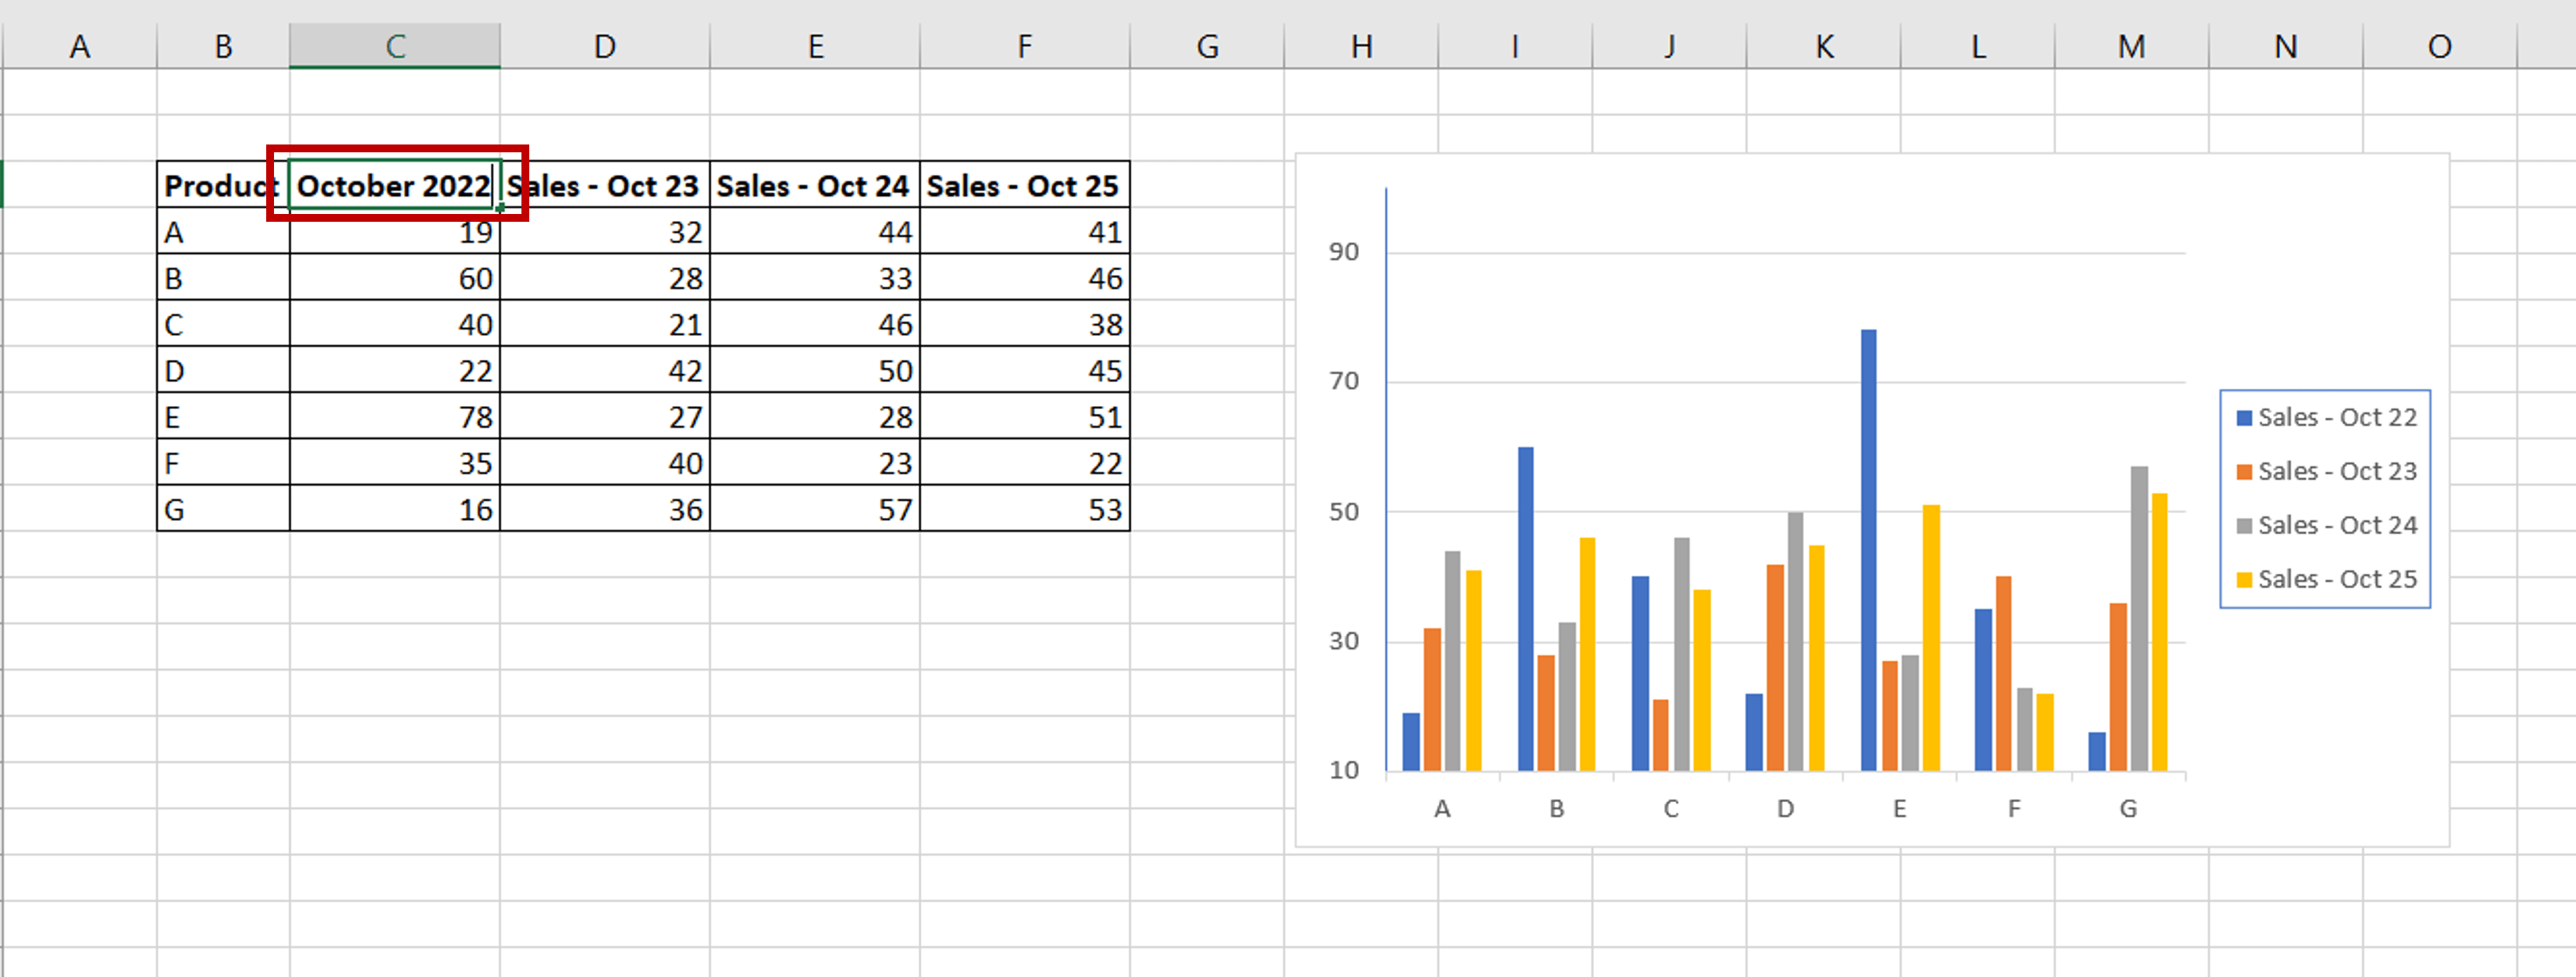Click the Sales - Oct 22 legend entry

pyautogui.click(x=2335, y=417)
